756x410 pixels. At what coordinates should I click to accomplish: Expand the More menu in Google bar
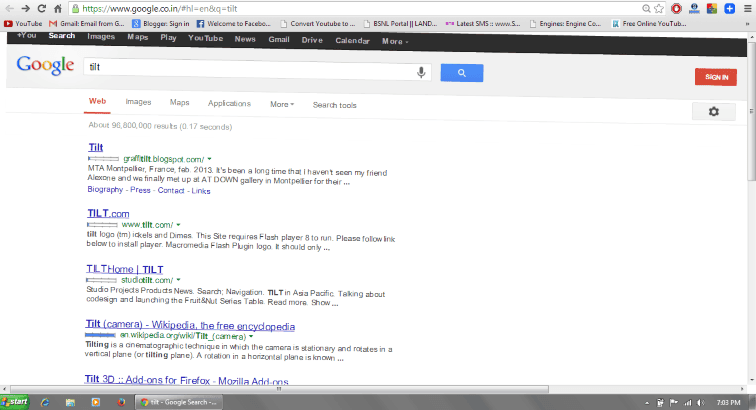click(395, 41)
